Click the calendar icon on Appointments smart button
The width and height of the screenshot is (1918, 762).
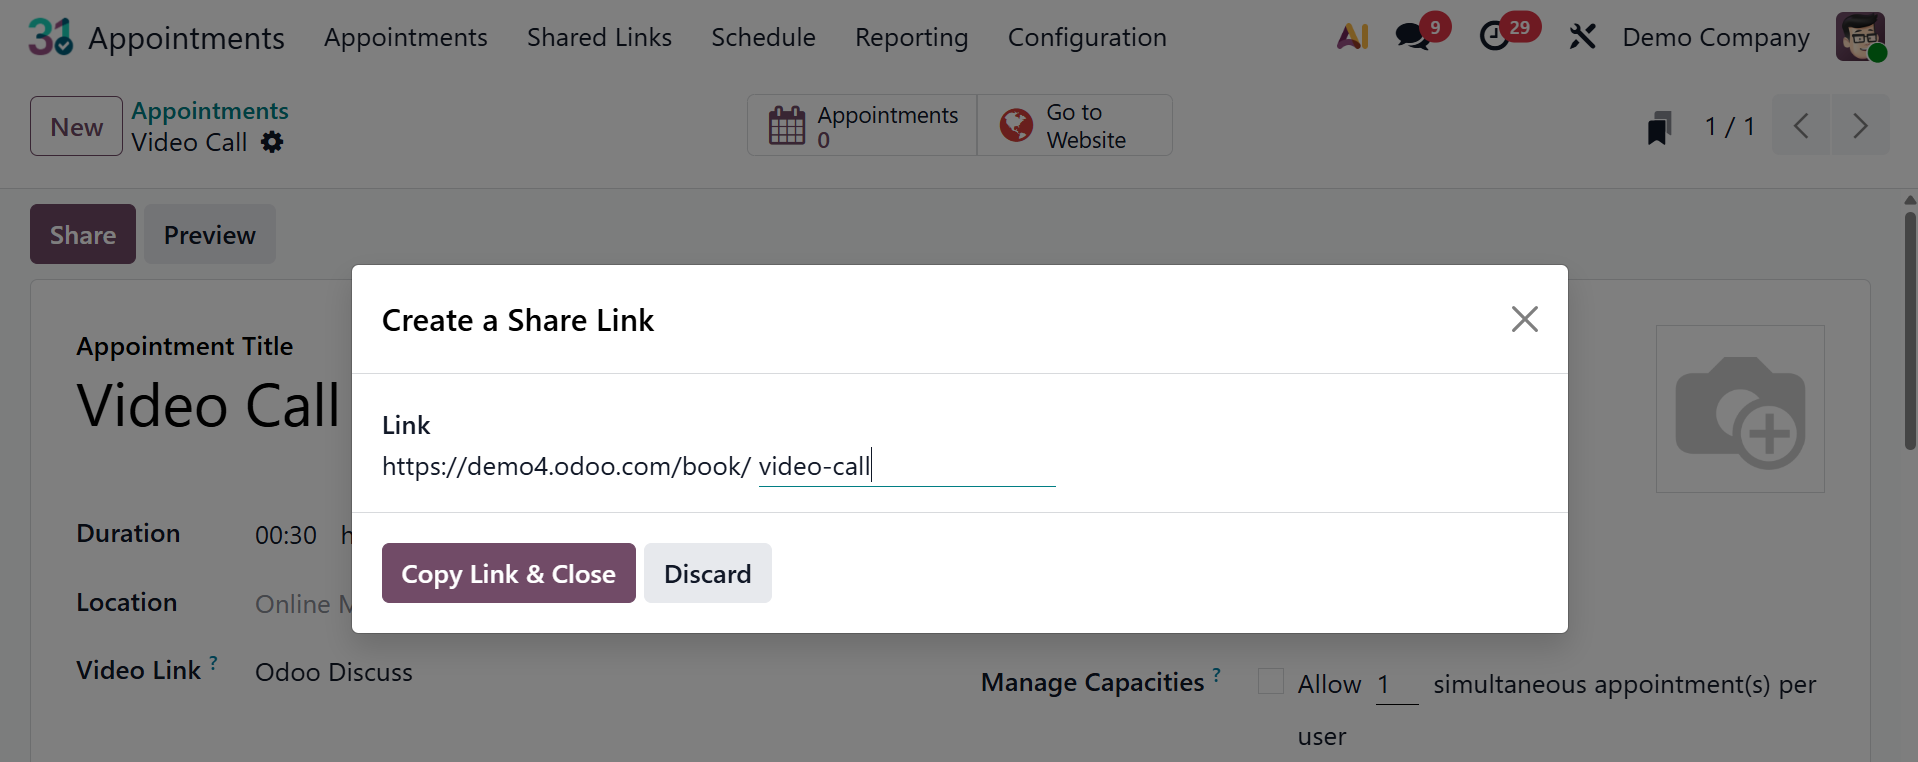click(x=787, y=125)
